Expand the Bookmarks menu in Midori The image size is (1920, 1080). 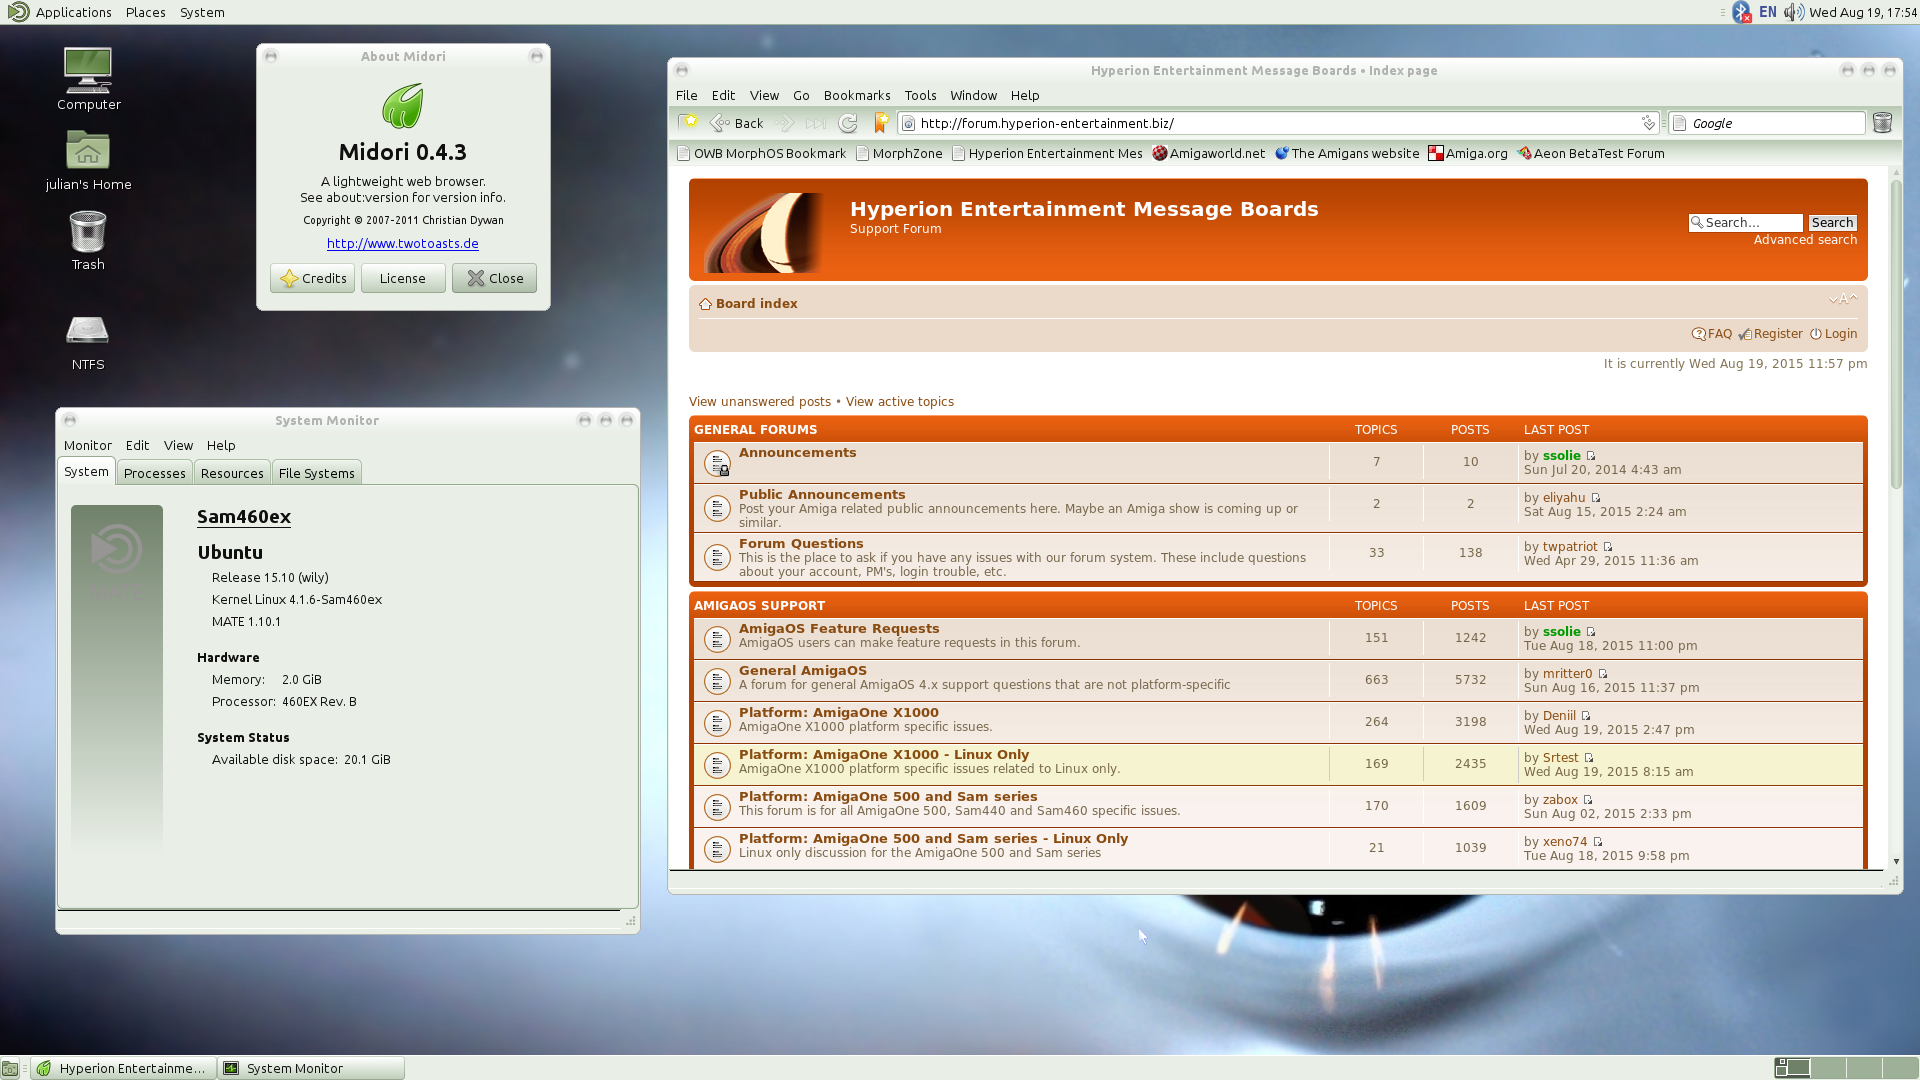pos(856,95)
